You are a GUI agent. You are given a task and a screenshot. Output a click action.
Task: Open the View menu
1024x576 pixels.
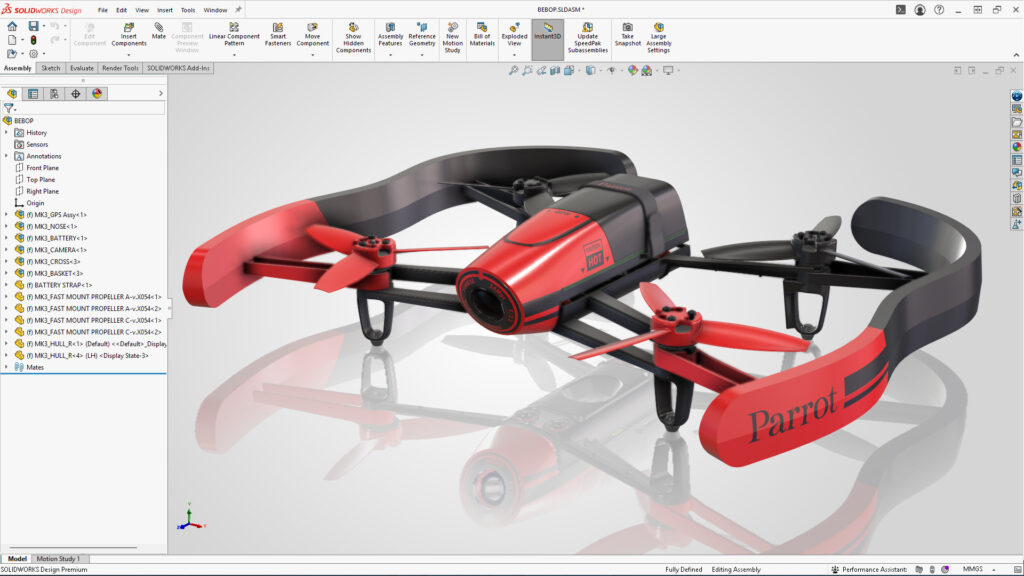[142, 10]
